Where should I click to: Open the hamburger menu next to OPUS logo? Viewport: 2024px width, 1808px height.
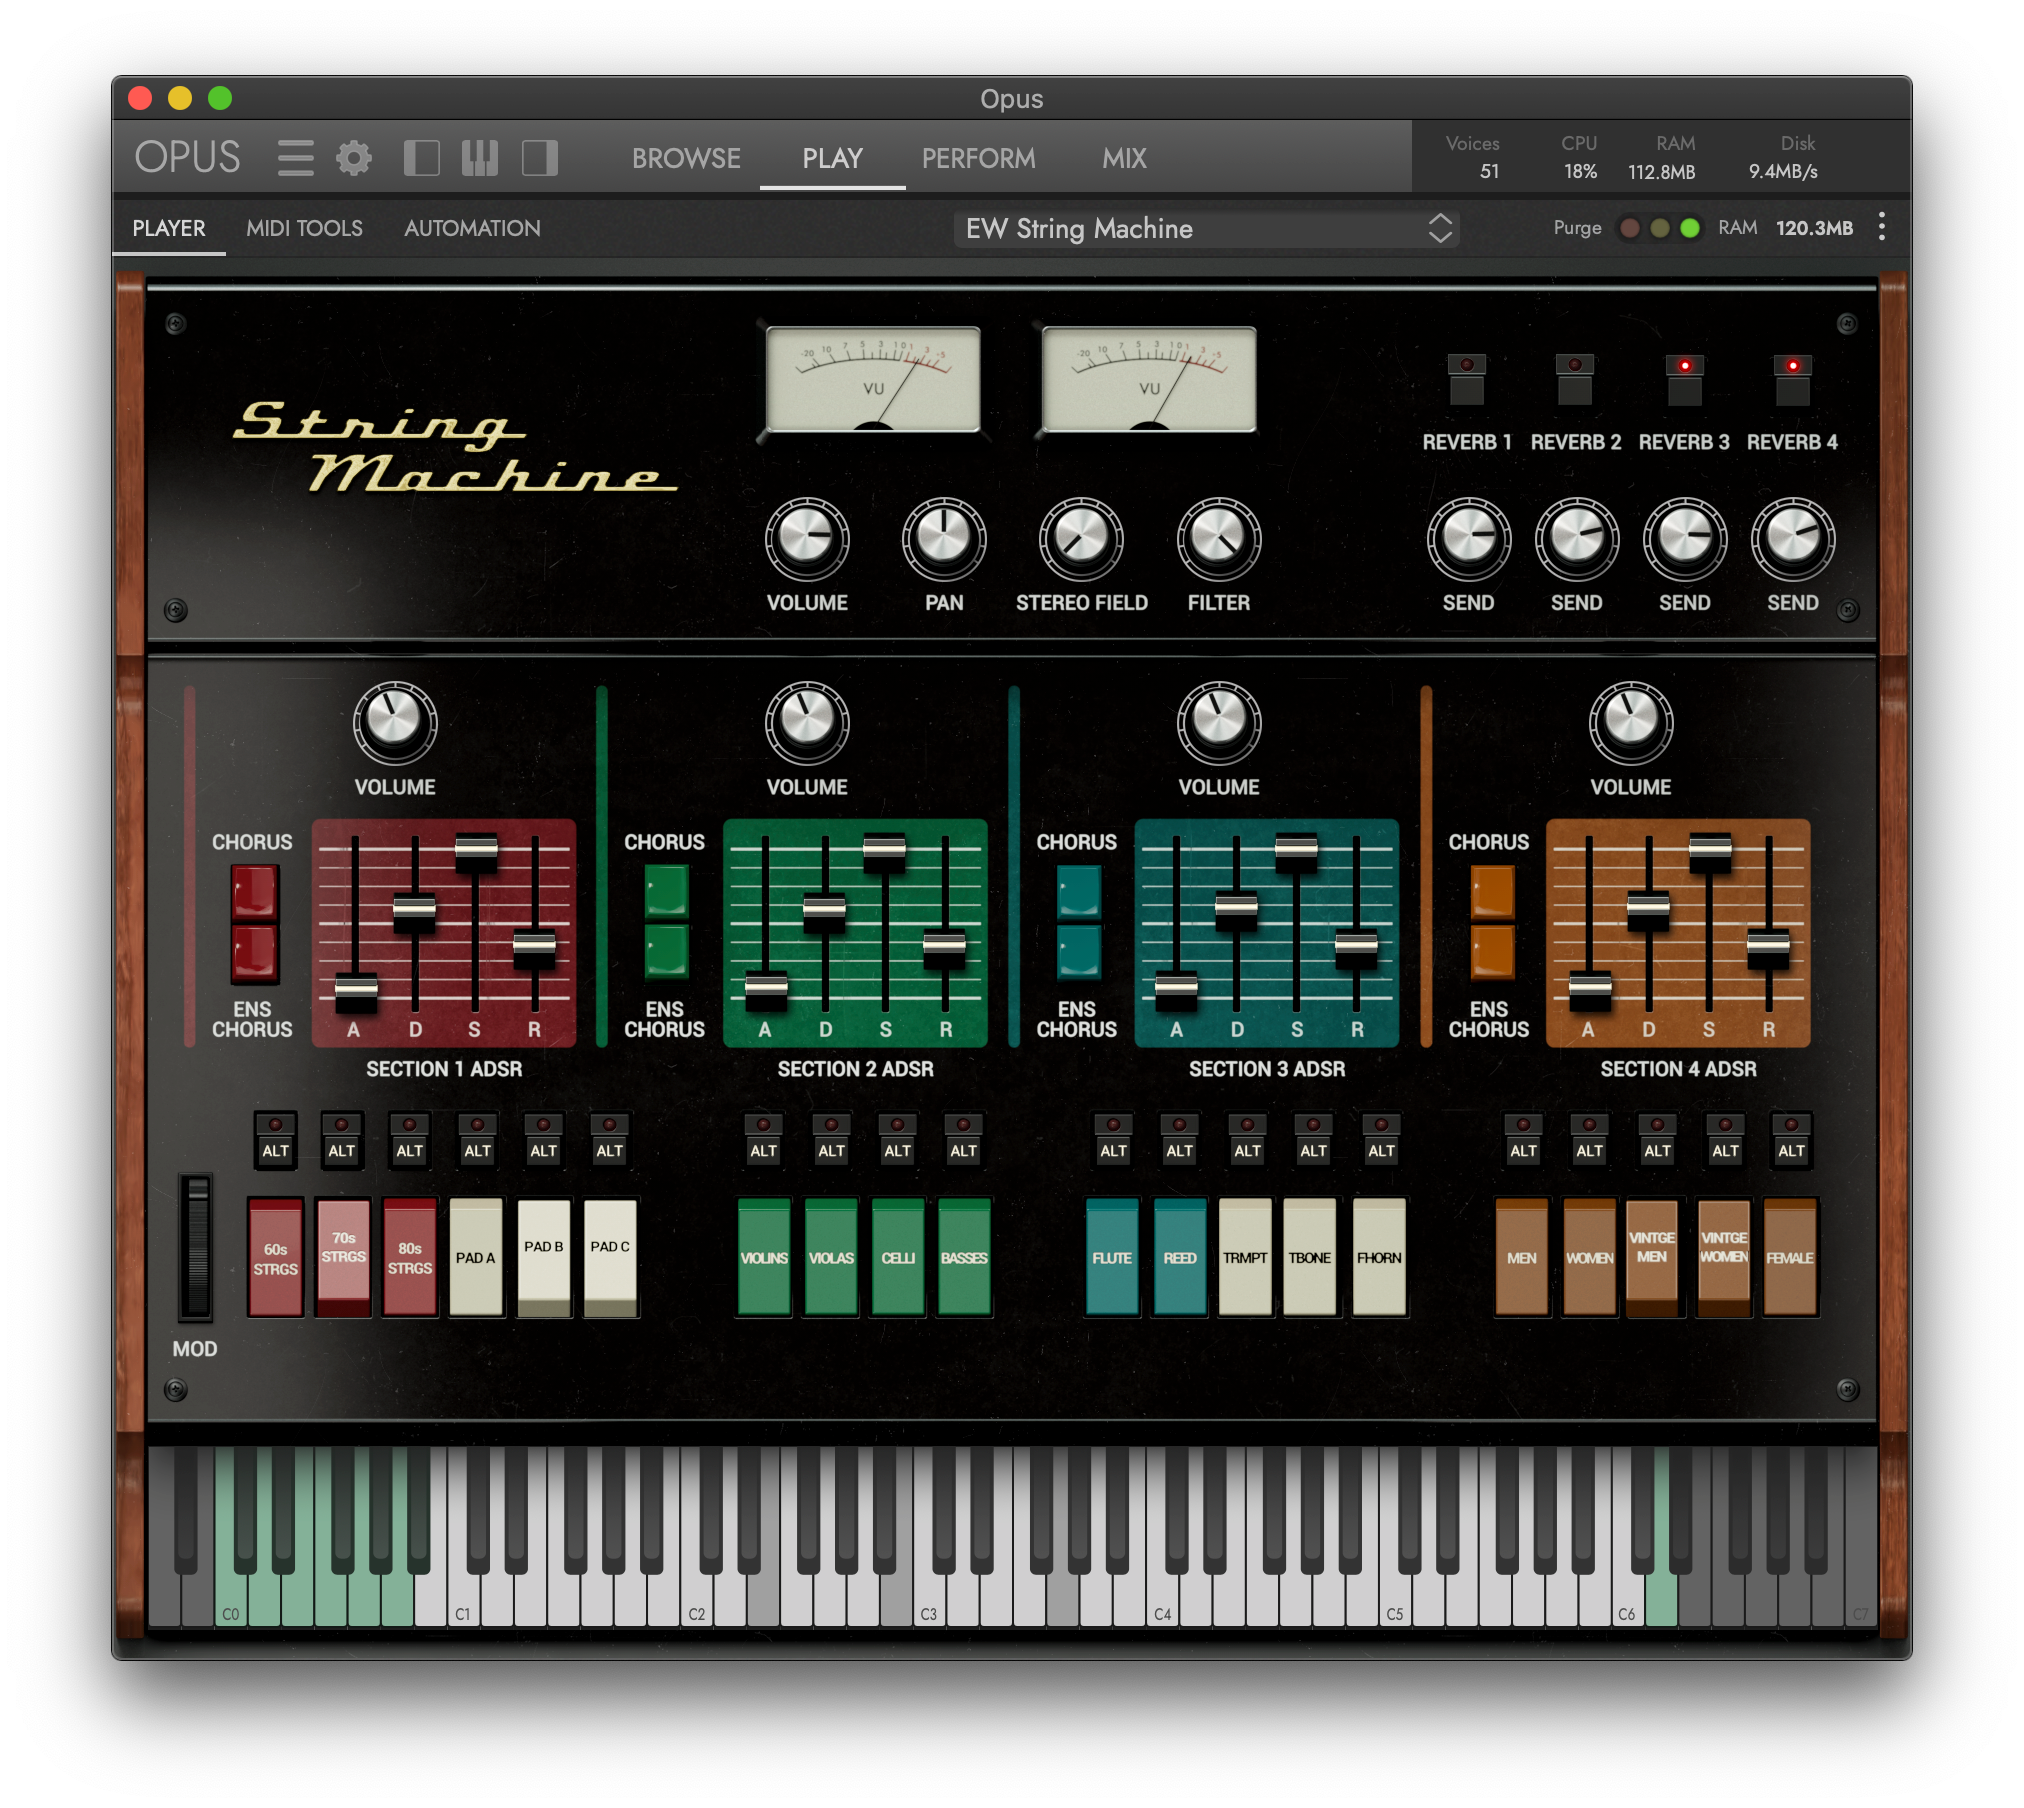(295, 157)
